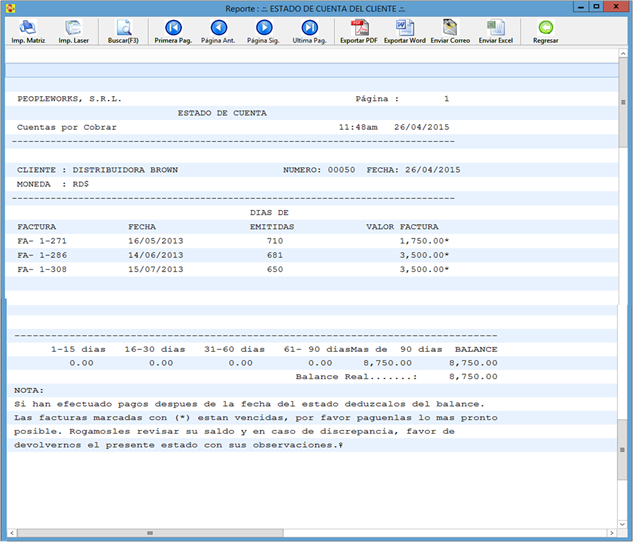The image size is (633, 542).
Task: Export report with Enviar Excel
Action: tap(495, 31)
